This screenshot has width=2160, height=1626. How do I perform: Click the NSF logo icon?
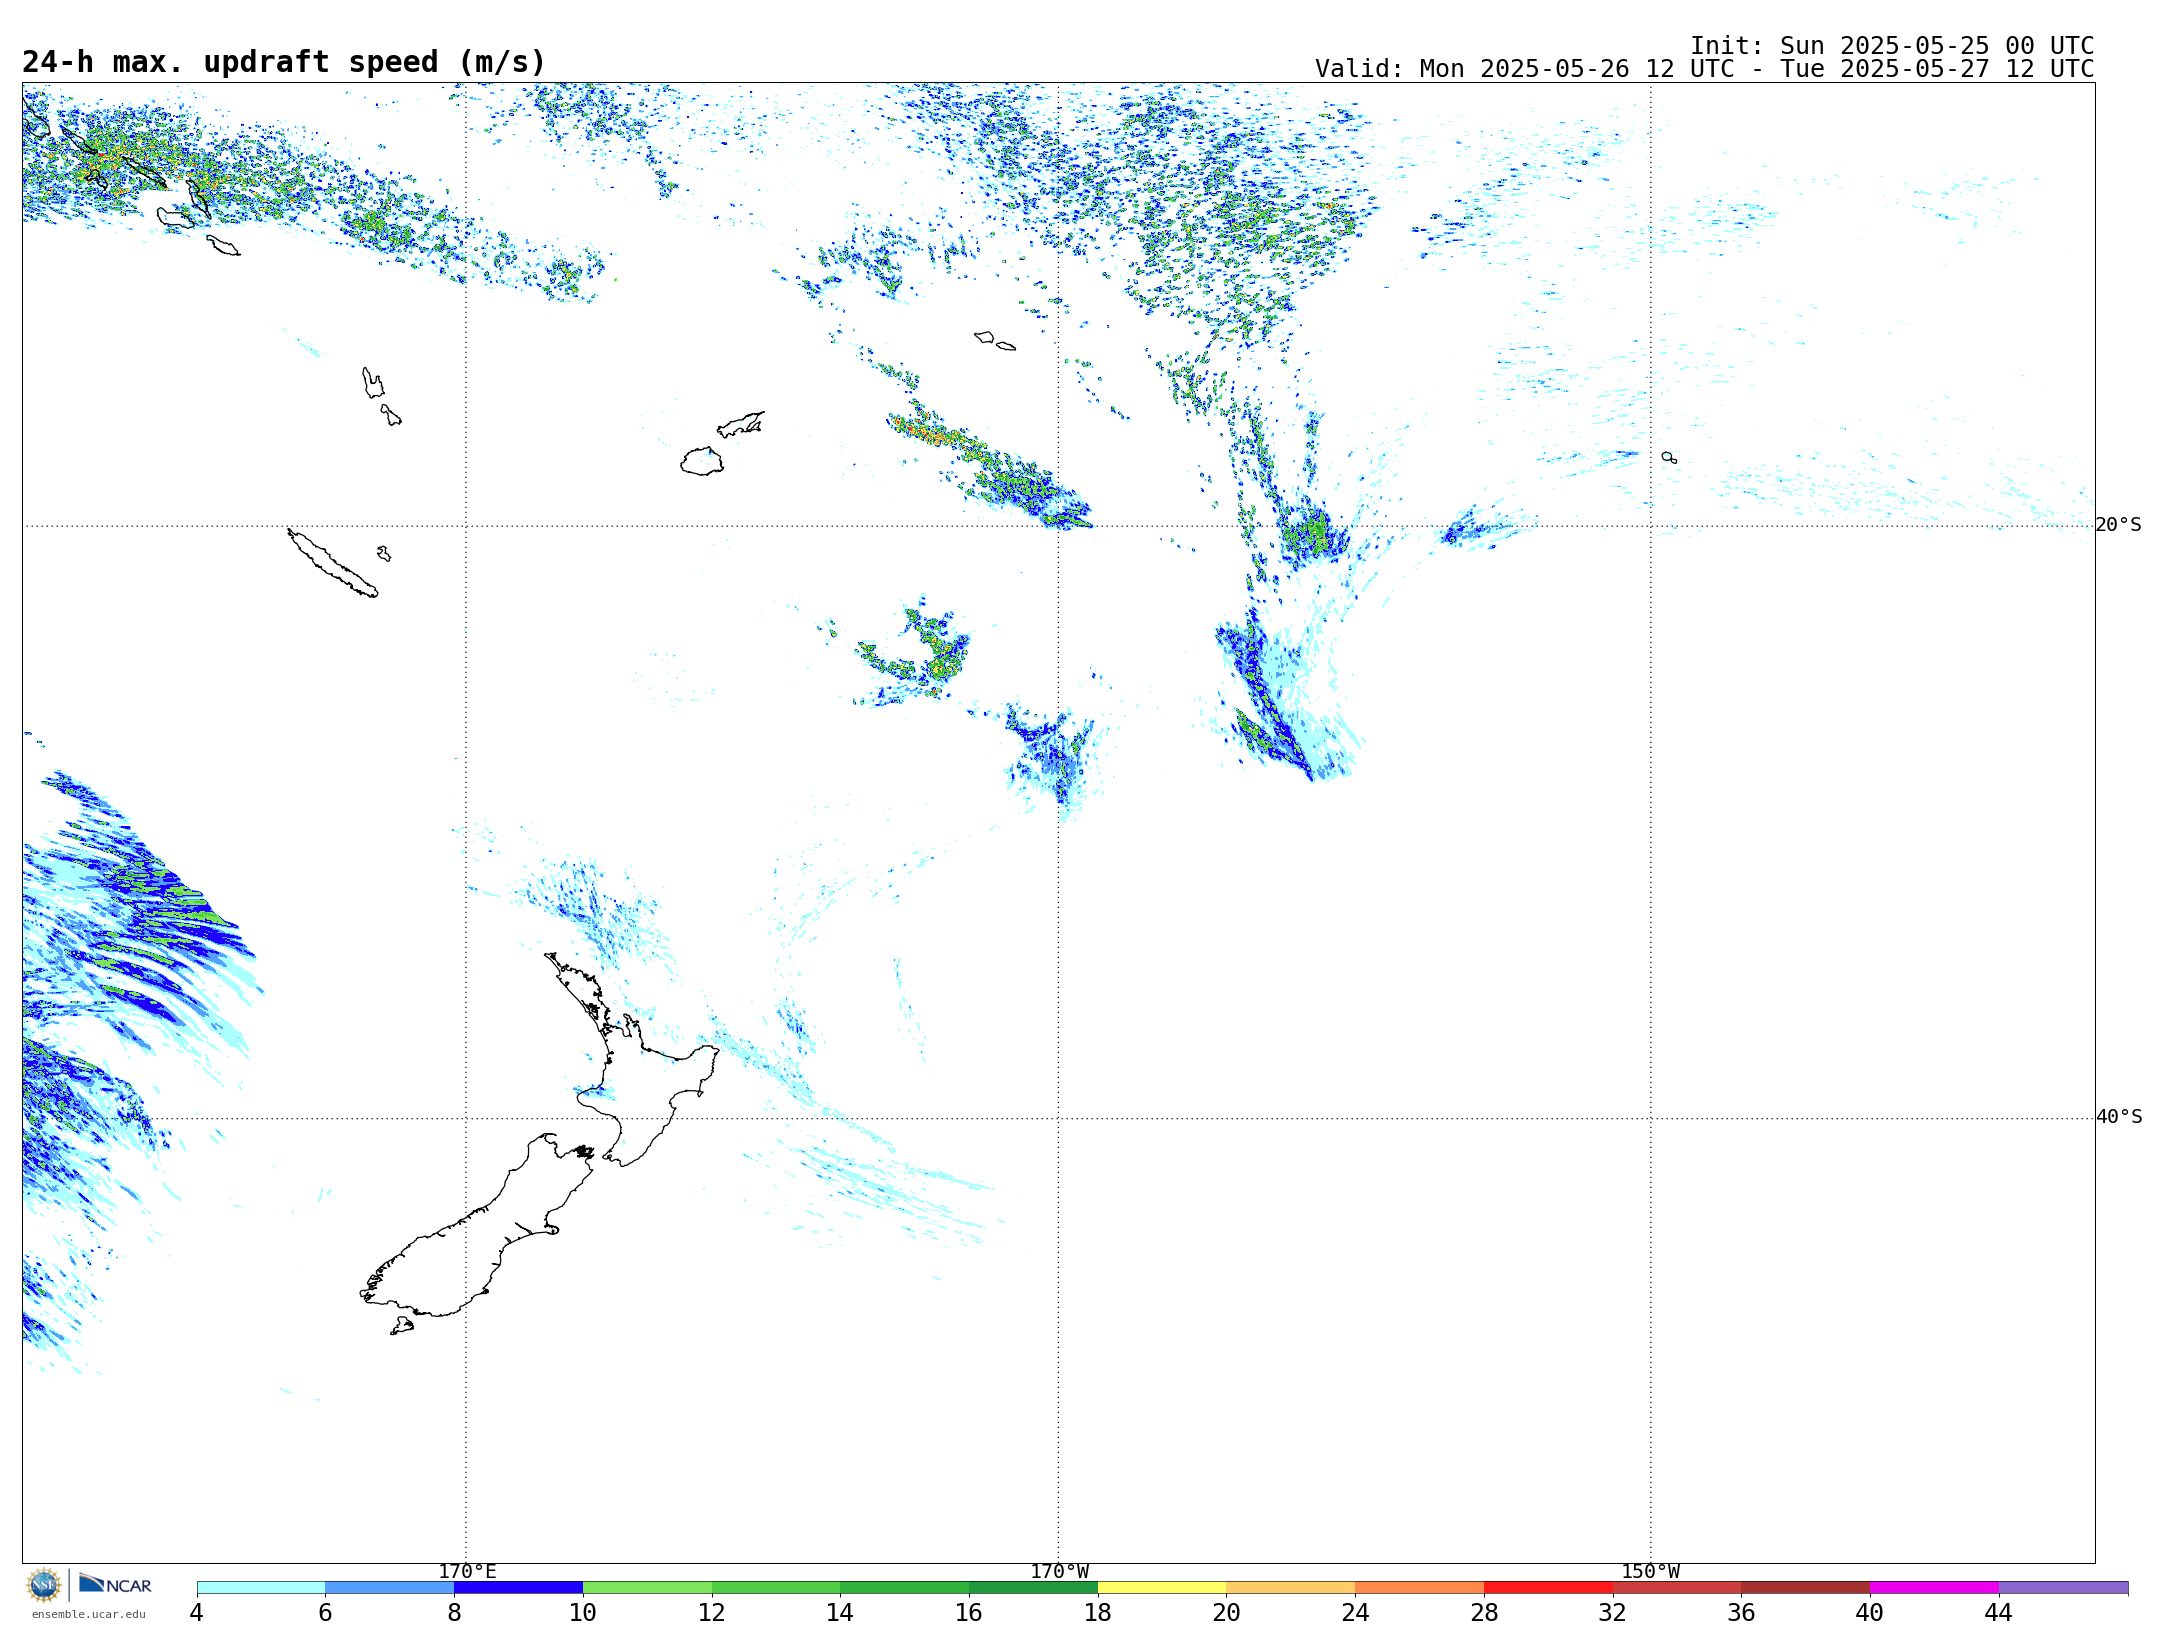(44, 1585)
